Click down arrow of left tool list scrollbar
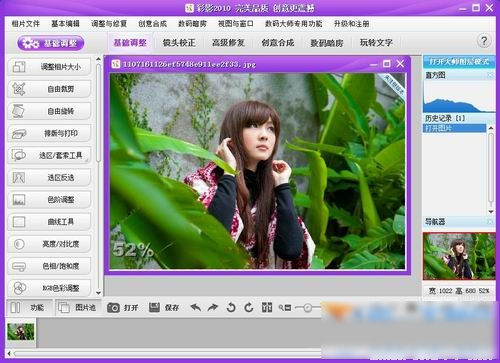 (x=98, y=293)
